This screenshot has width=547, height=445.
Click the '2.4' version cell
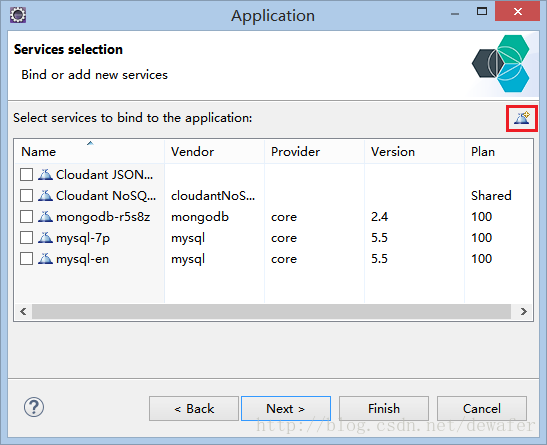click(x=380, y=217)
